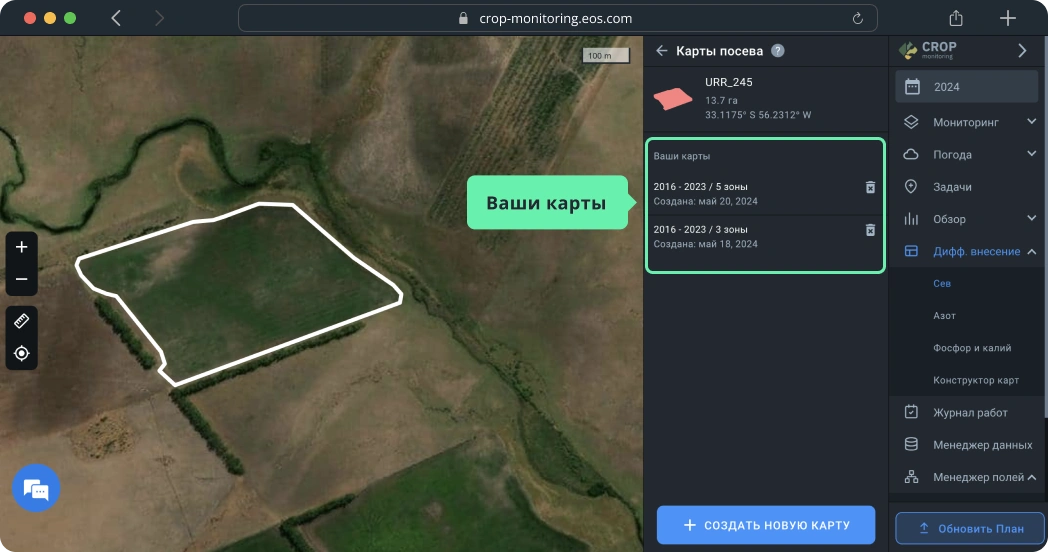
Task: Click the zoom out minus button on map
Action: (21, 279)
